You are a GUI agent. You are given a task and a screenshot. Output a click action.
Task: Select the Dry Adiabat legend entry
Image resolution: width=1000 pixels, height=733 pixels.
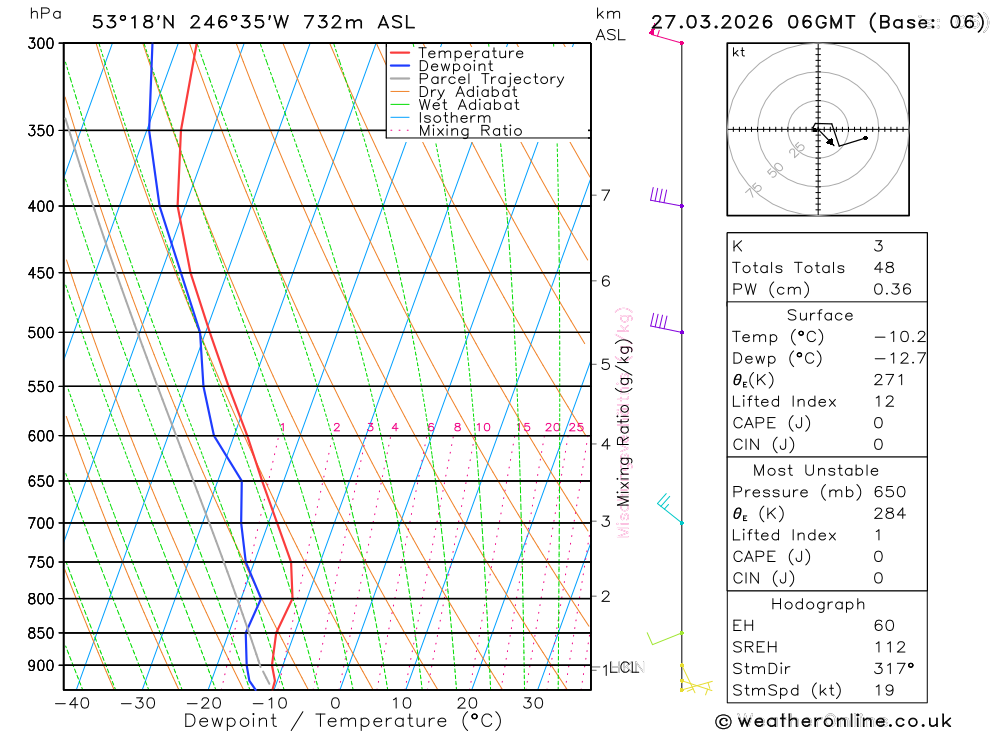(453, 92)
